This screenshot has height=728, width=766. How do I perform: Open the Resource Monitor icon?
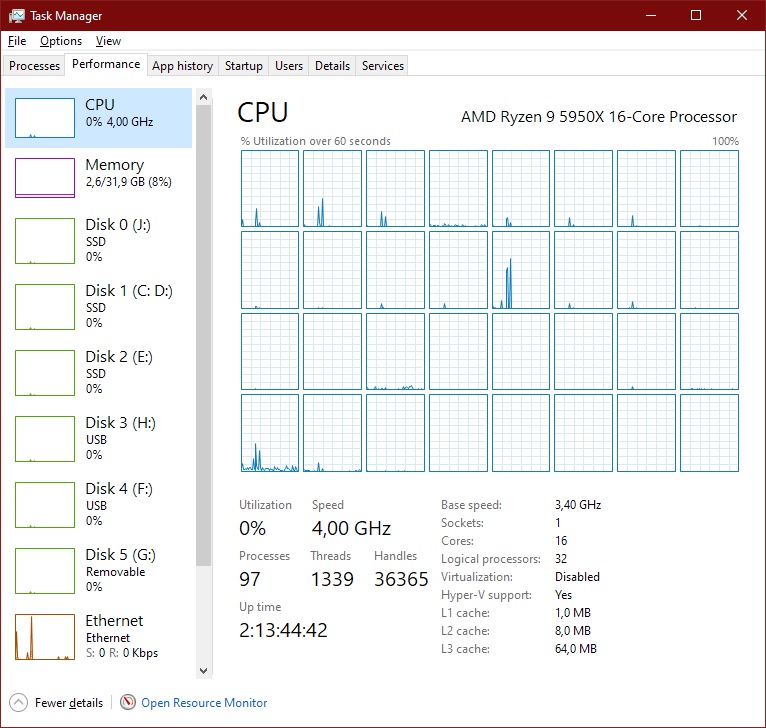[x=128, y=703]
